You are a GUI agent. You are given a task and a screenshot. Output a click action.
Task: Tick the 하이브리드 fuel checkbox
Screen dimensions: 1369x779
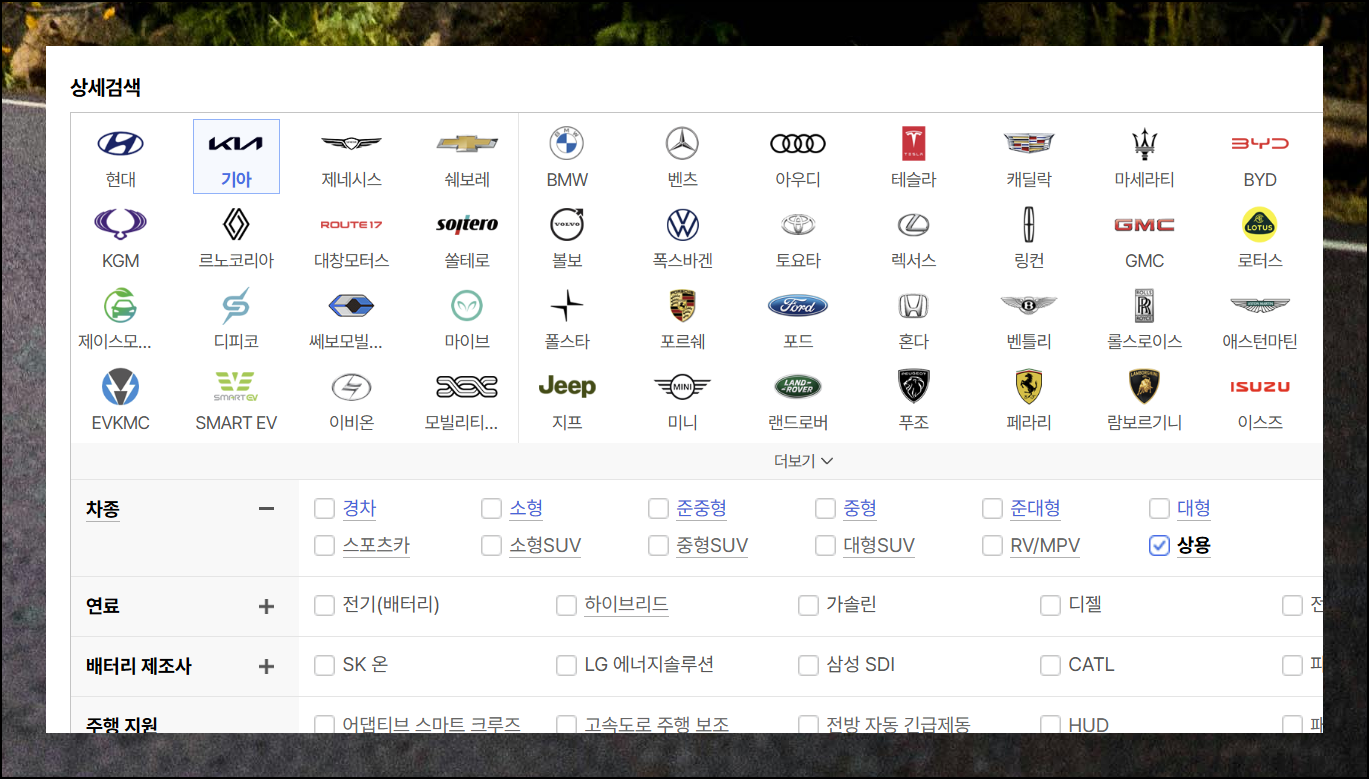pyautogui.click(x=566, y=605)
